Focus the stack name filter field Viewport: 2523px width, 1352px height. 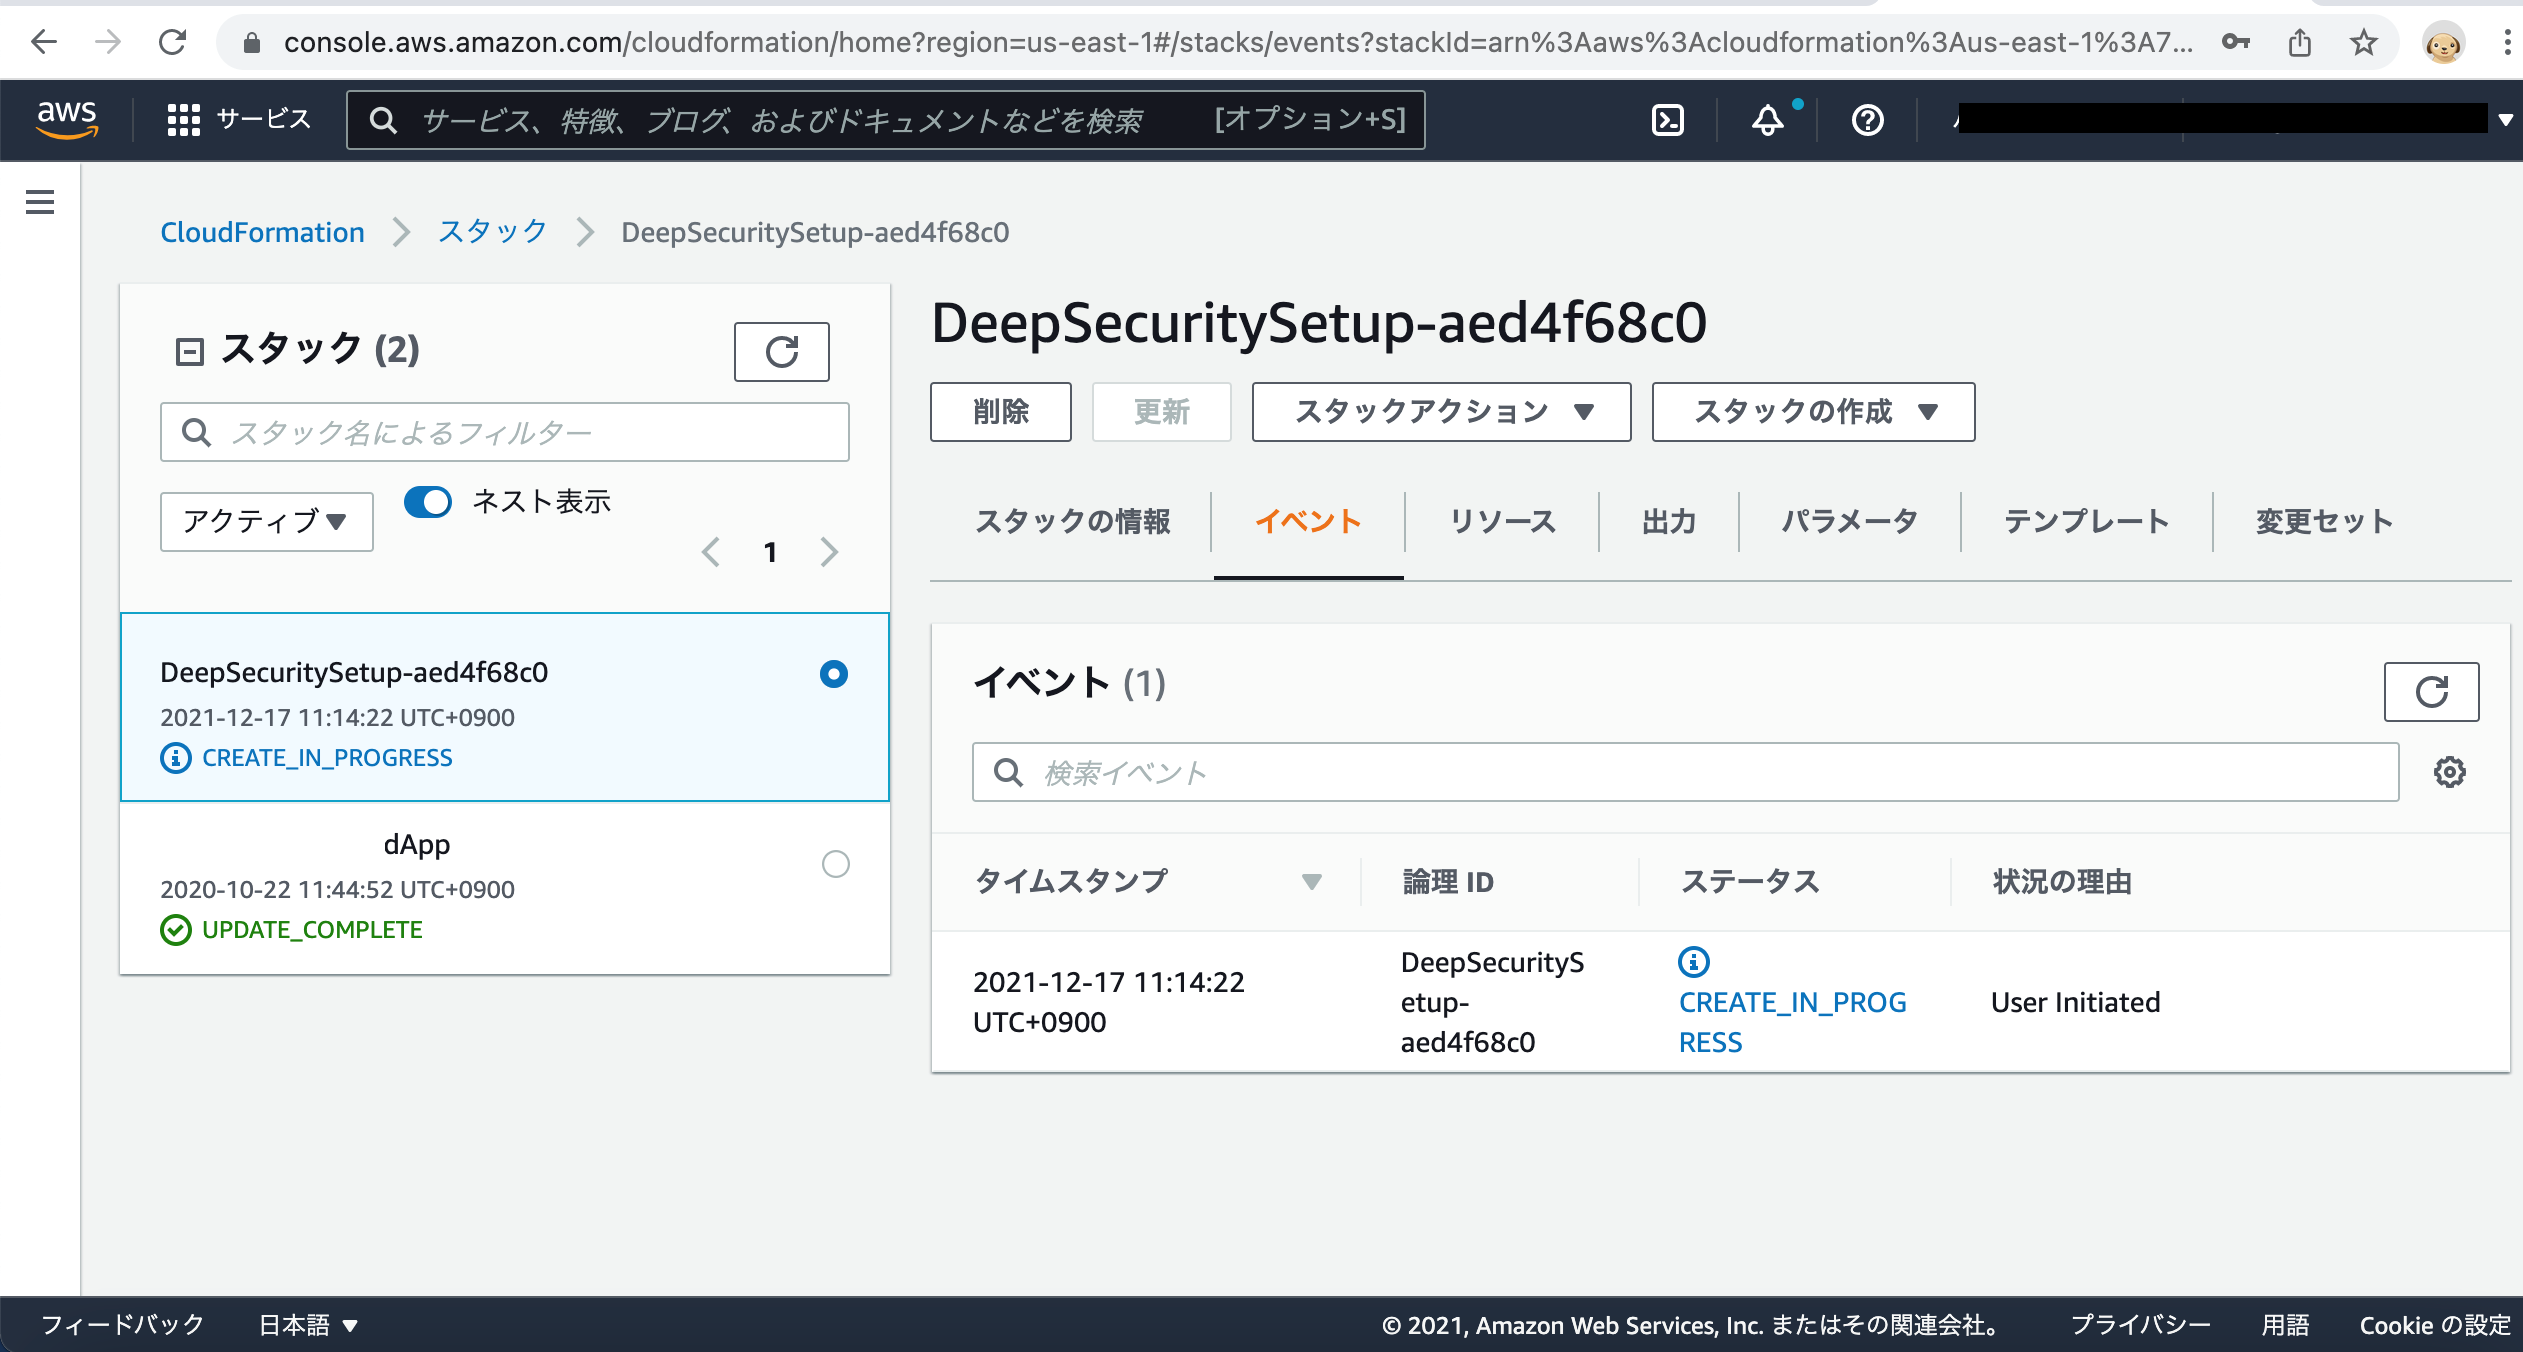pyautogui.click(x=505, y=432)
